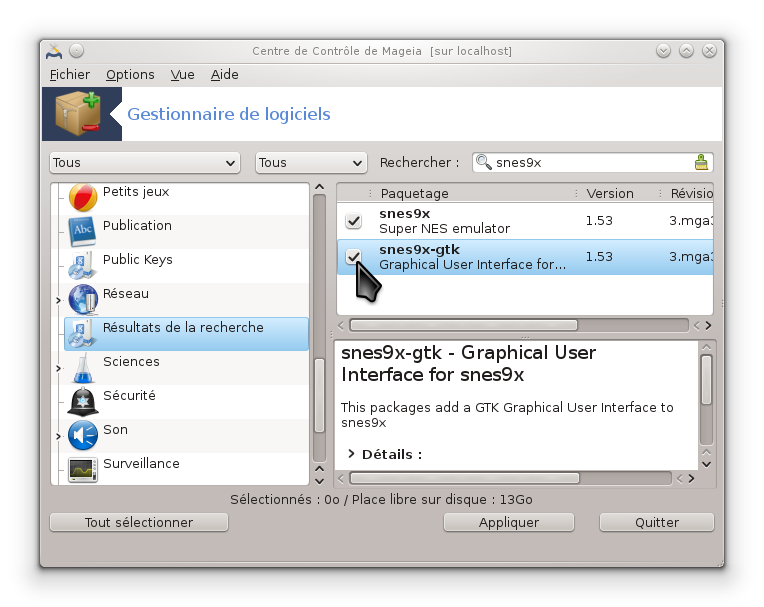Open the first Tous filter dropdown
The width and height of the screenshot is (764, 607).
point(145,163)
